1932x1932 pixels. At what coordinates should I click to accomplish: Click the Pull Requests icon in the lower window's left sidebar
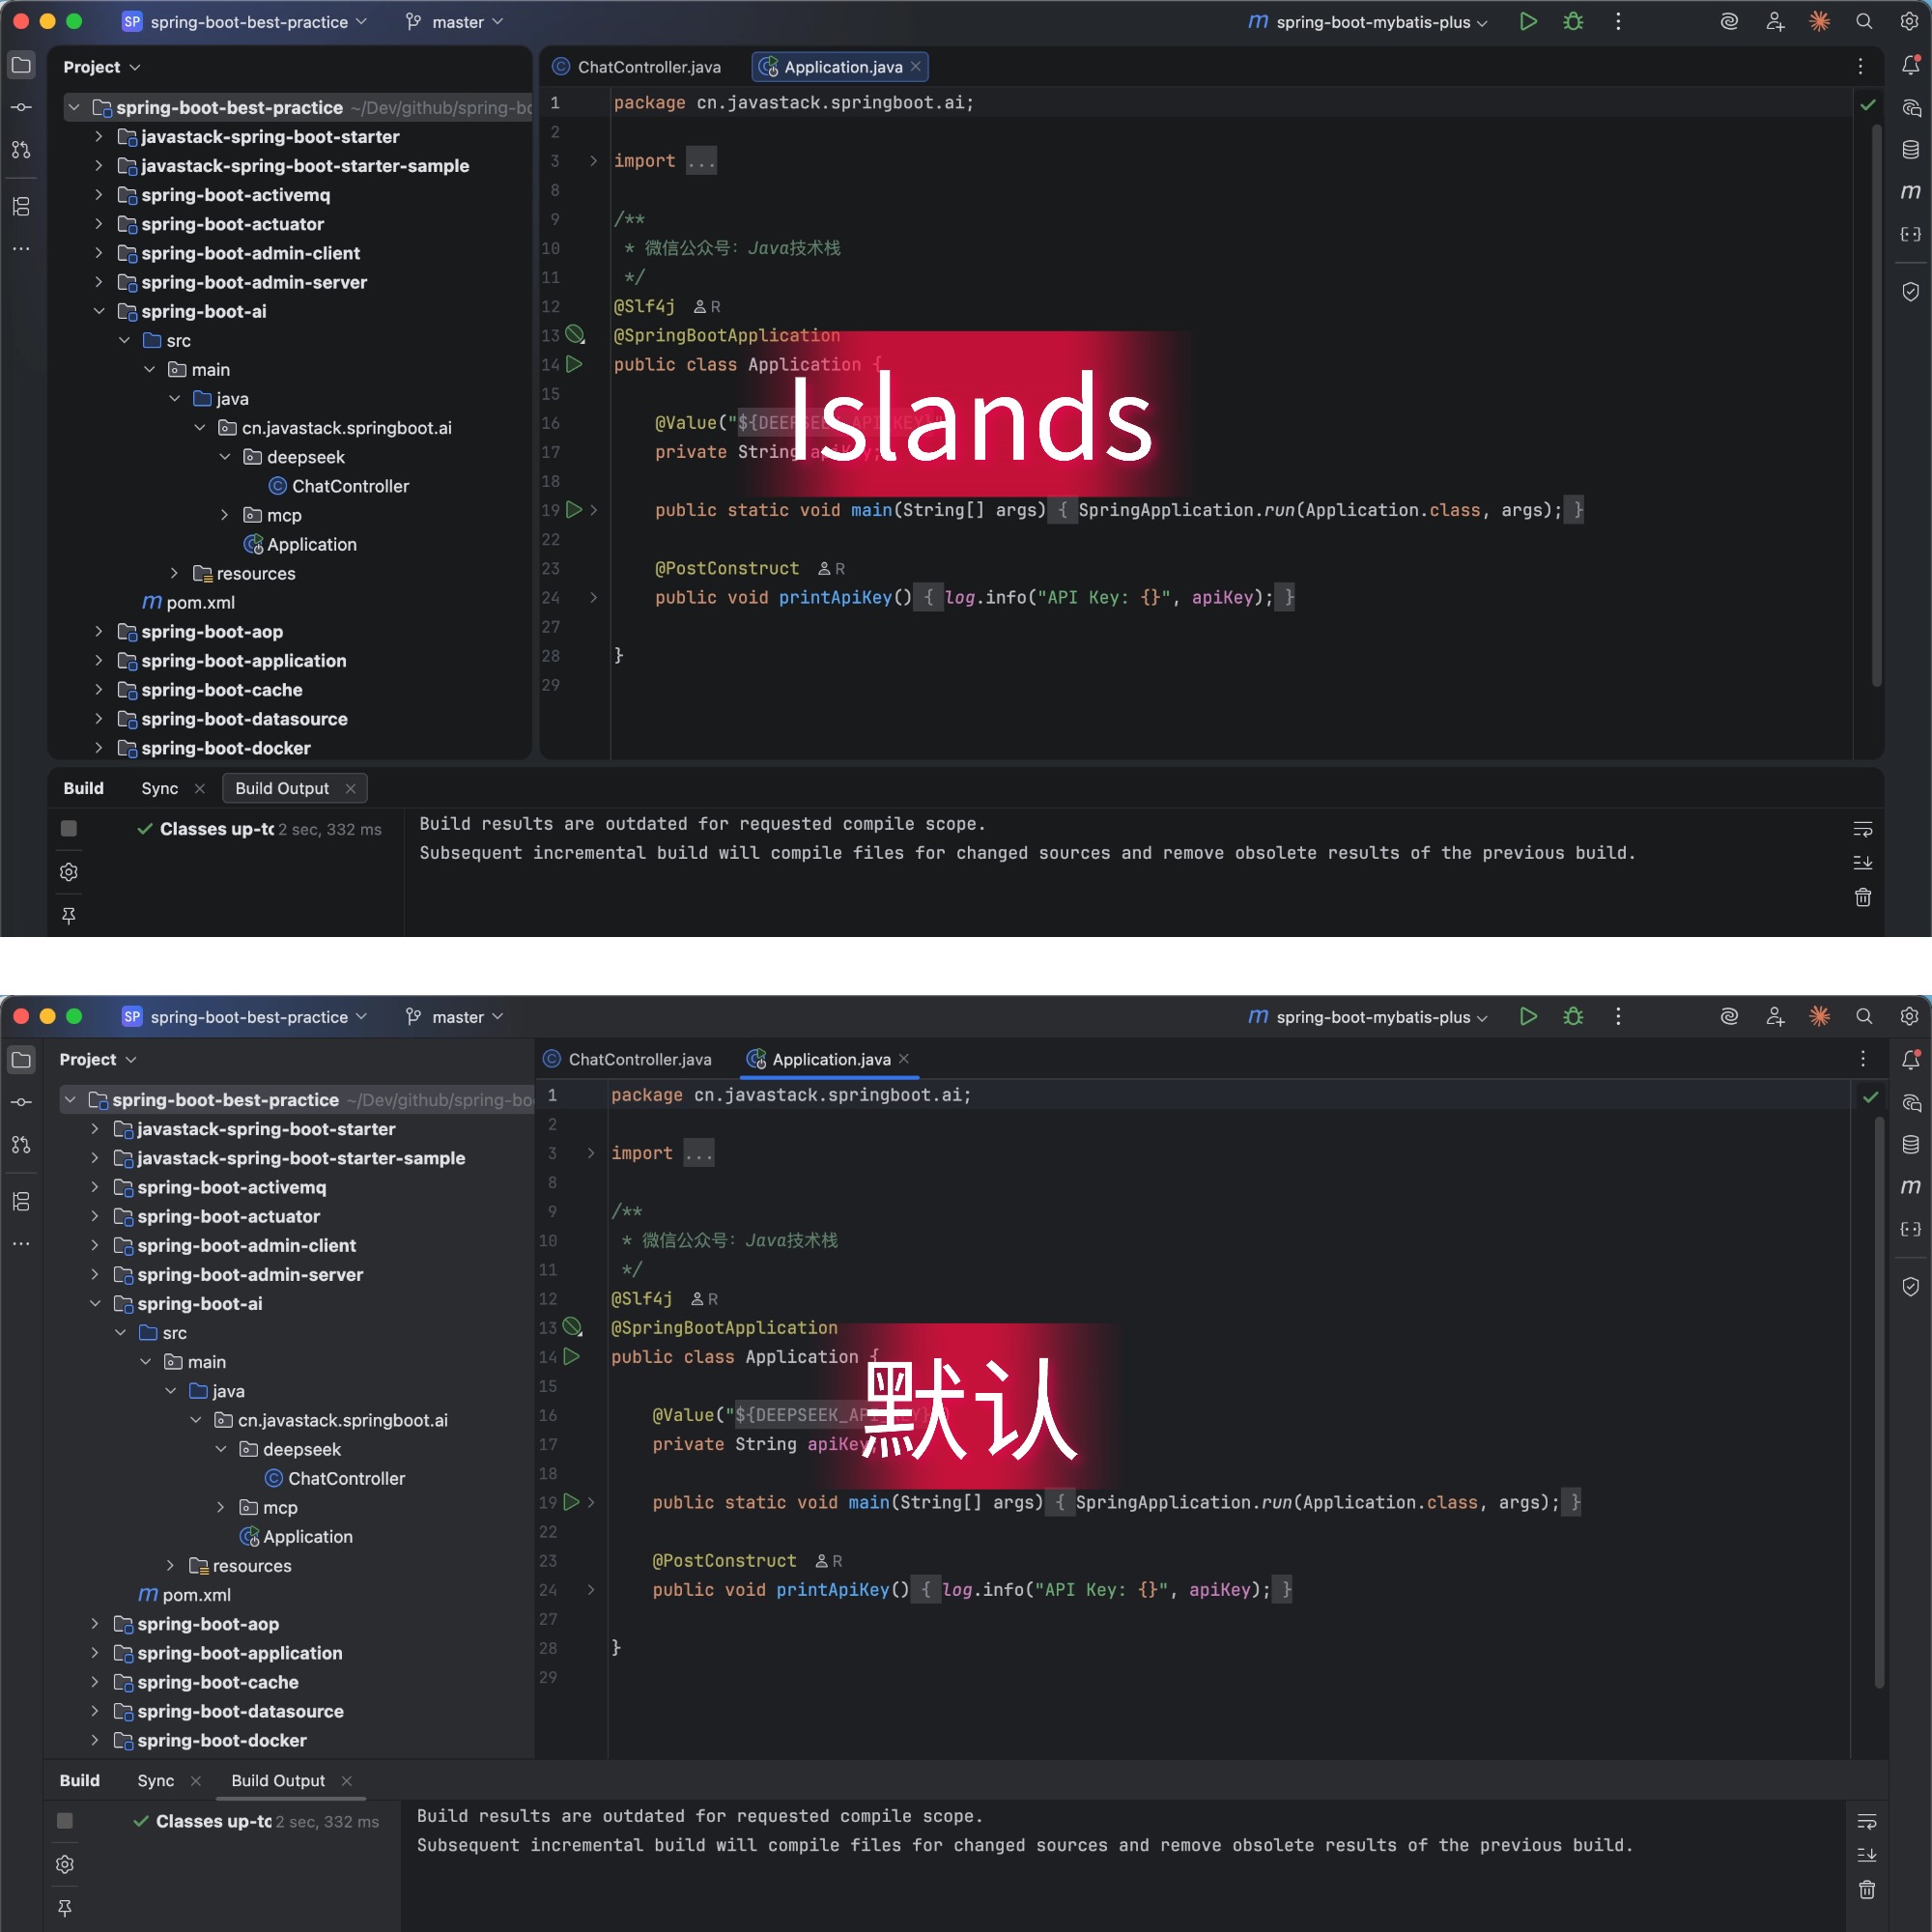tap(21, 1145)
